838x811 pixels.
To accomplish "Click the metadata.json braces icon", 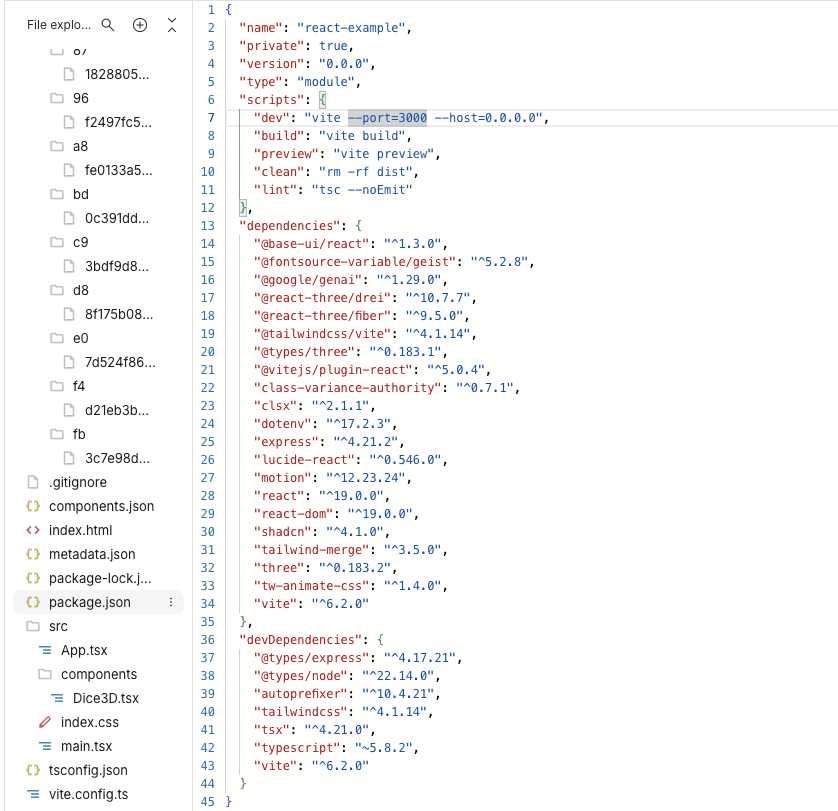I will (33, 554).
